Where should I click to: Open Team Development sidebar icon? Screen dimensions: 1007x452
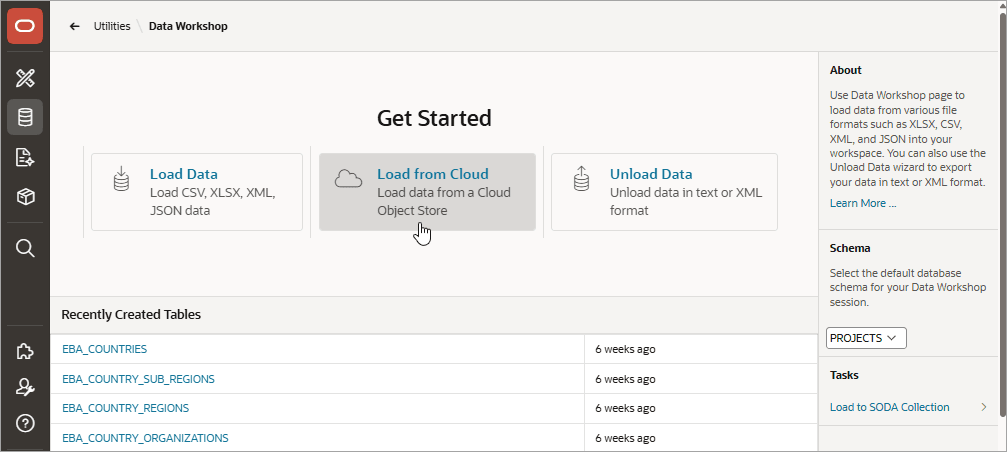pyautogui.click(x=25, y=157)
